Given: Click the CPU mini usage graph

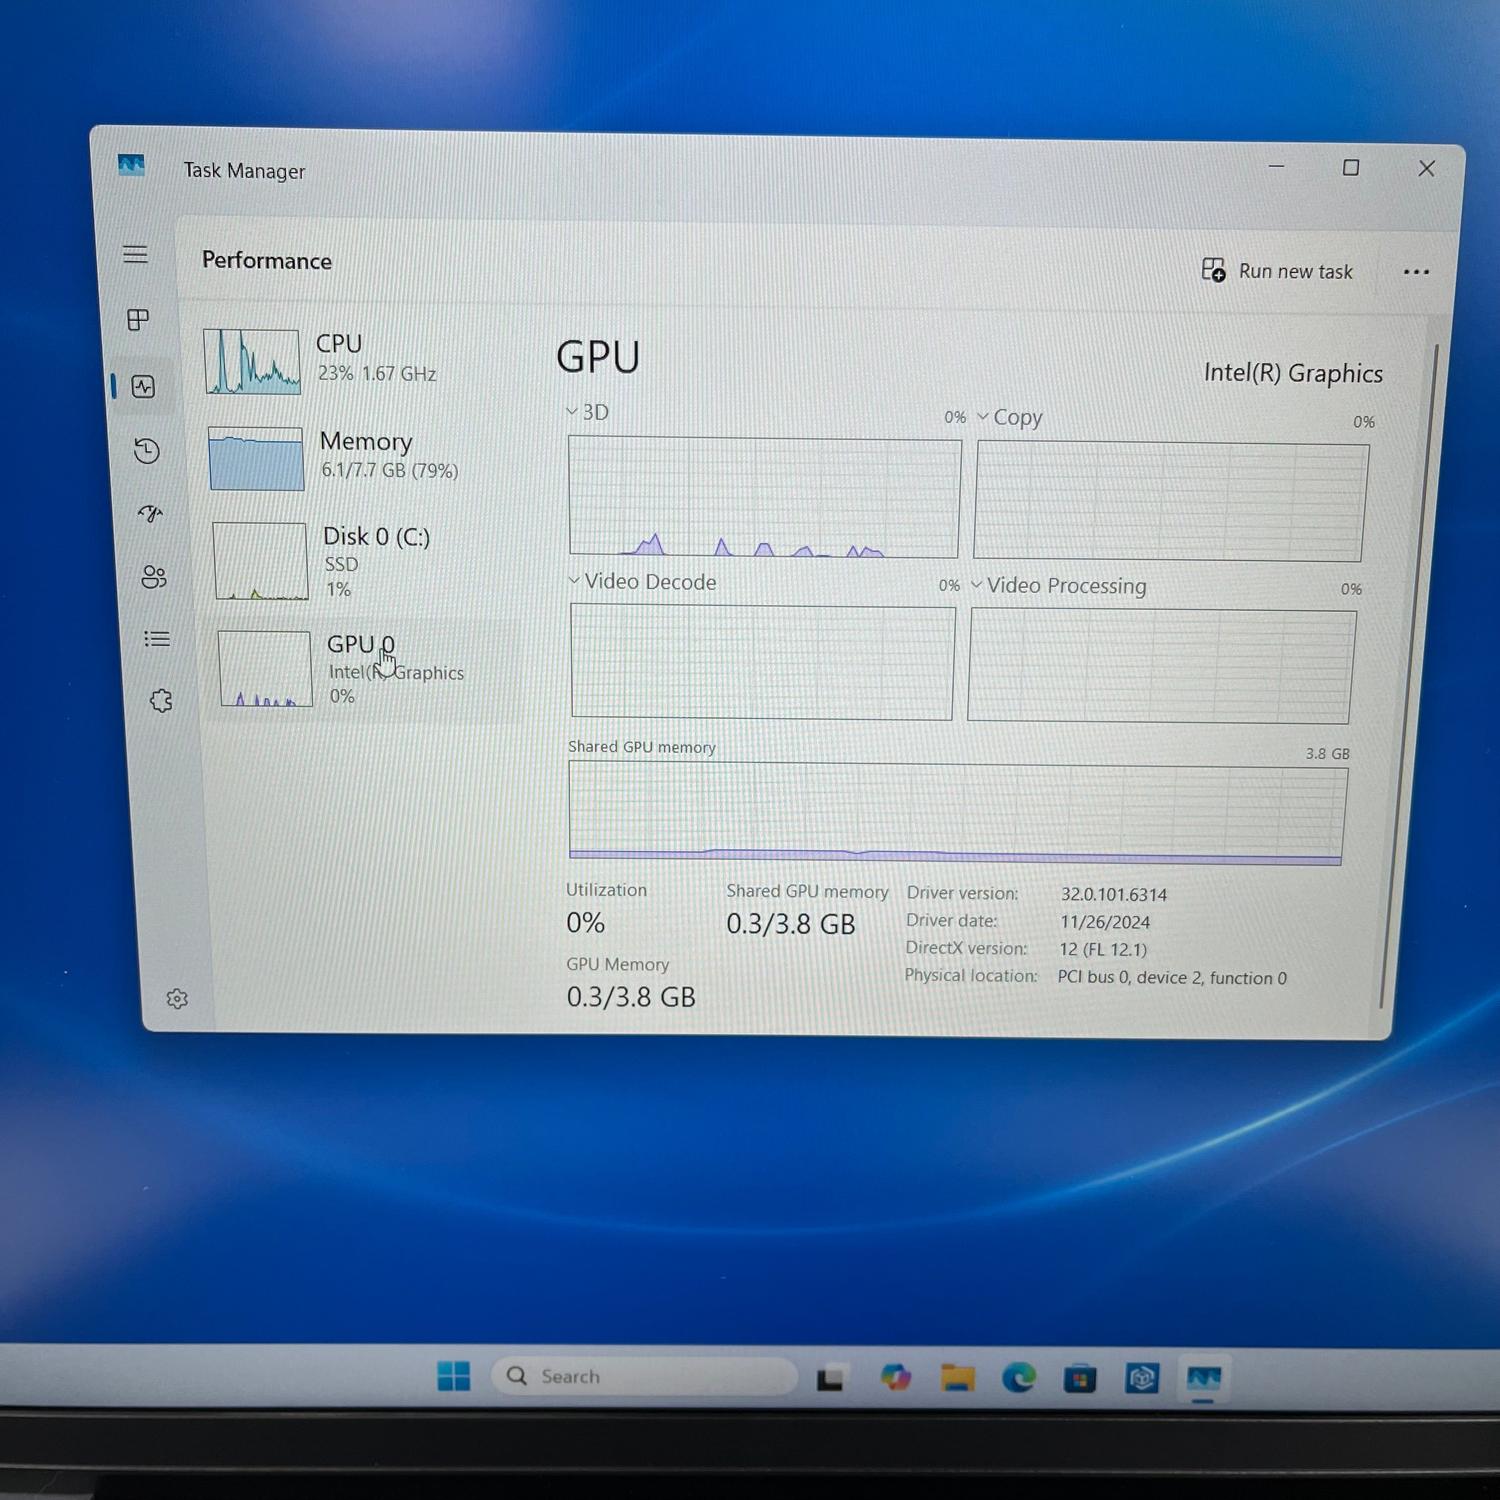Looking at the screenshot, I should coord(252,361).
